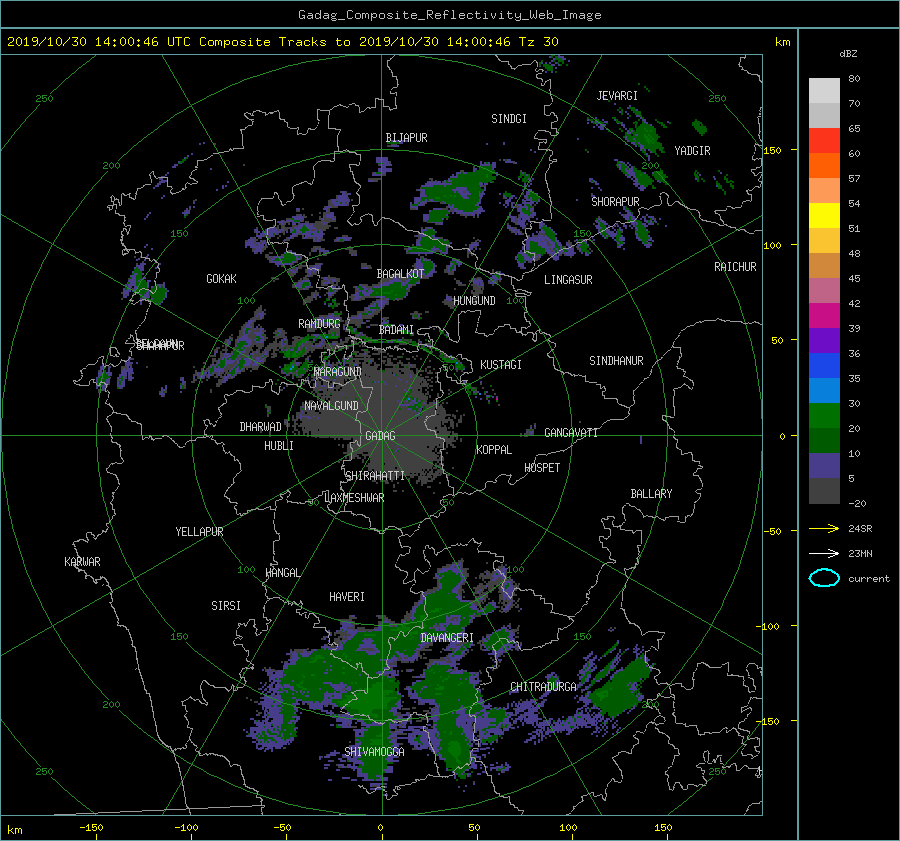This screenshot has width=900, height=841.
Task: Click the HAVERI city label
Action: [x=347, y=597]
